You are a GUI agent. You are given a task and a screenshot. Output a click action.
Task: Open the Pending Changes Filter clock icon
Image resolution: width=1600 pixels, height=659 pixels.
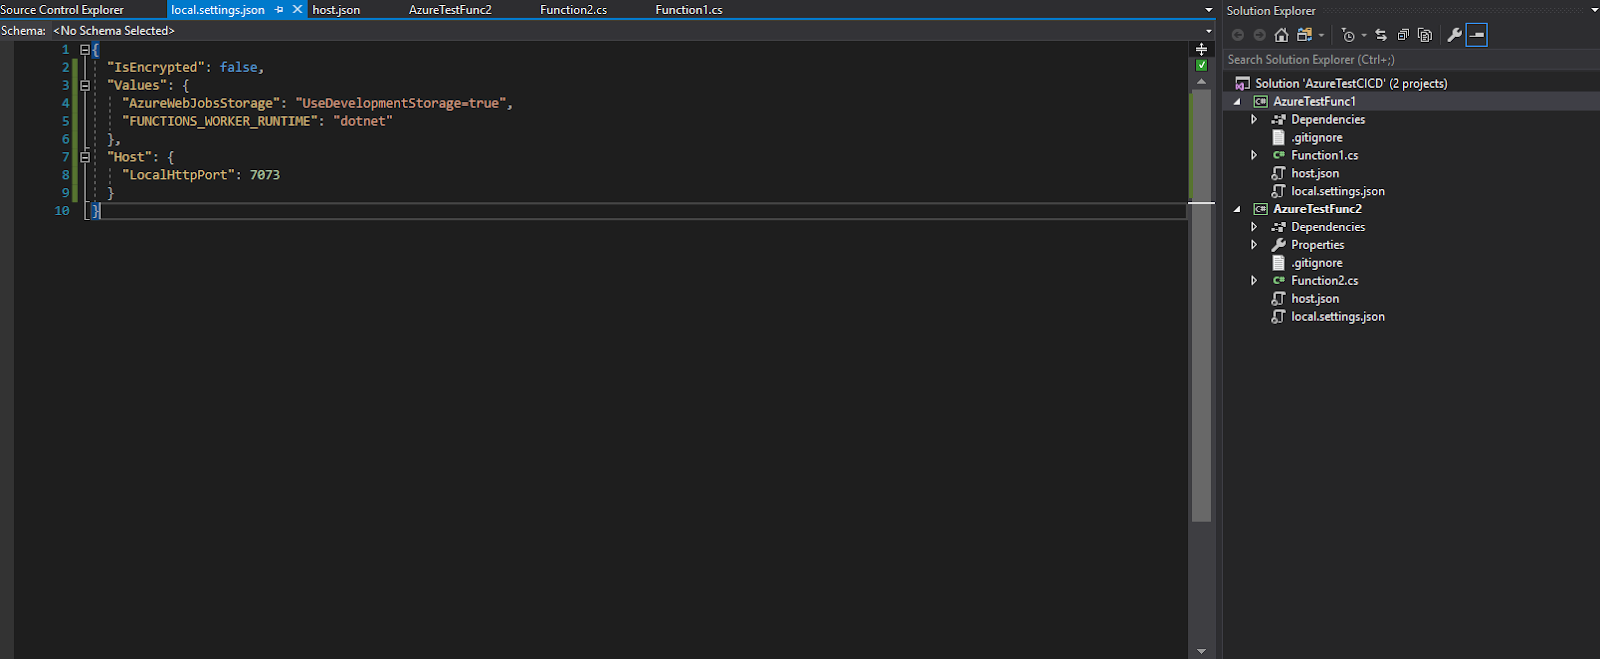(1348, 35)
